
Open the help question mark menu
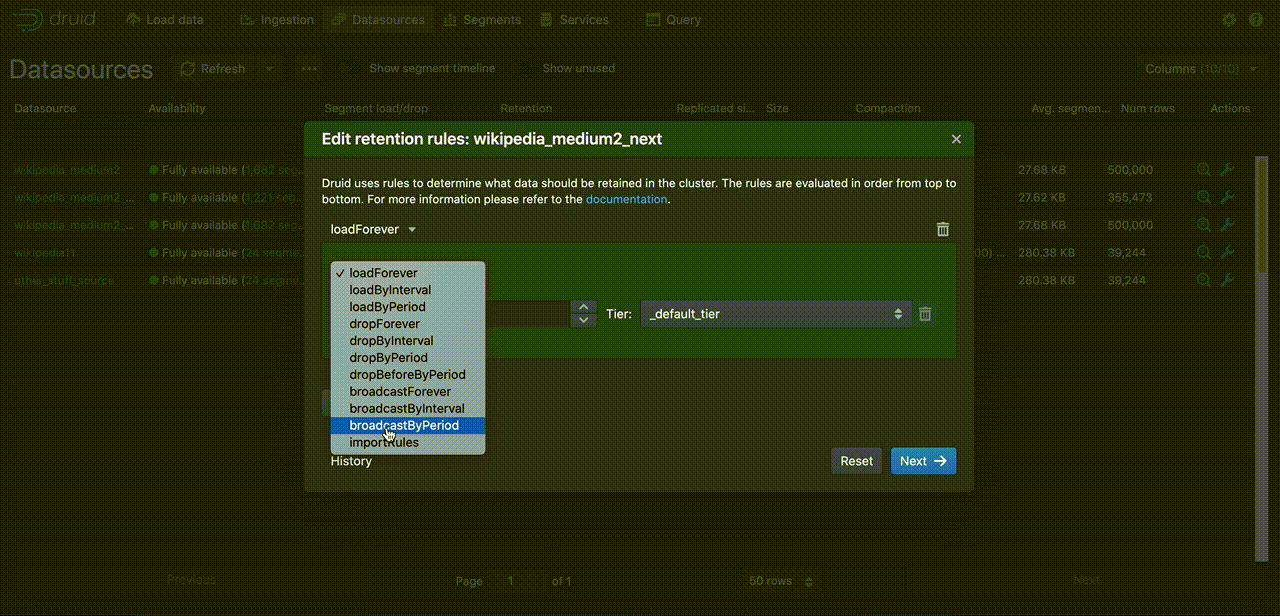click(x=1256, y=19)
